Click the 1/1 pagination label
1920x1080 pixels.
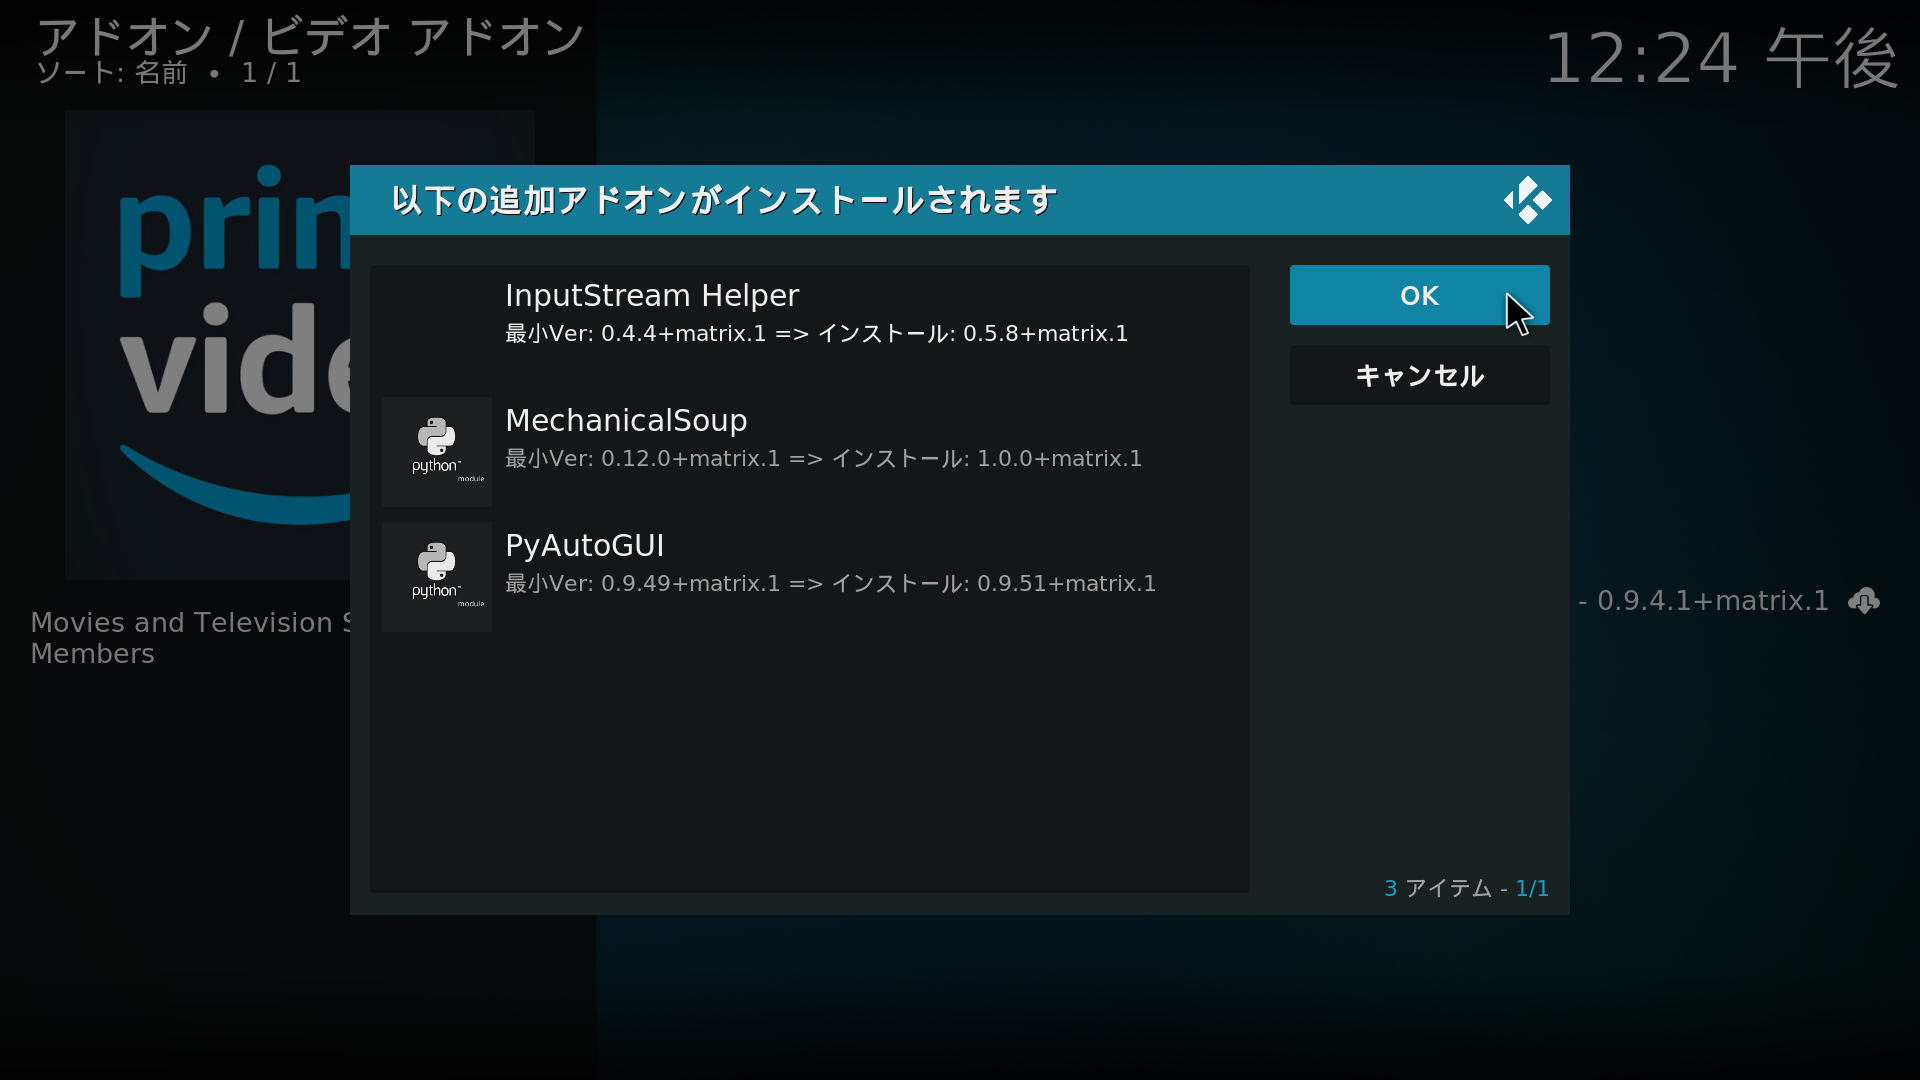pos(1531,888)
